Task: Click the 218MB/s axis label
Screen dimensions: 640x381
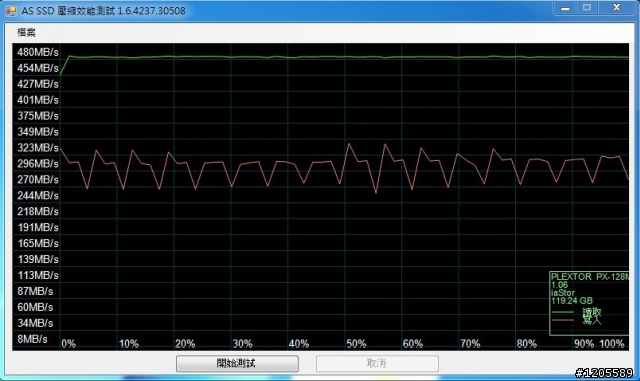Action: pos(38,212)
